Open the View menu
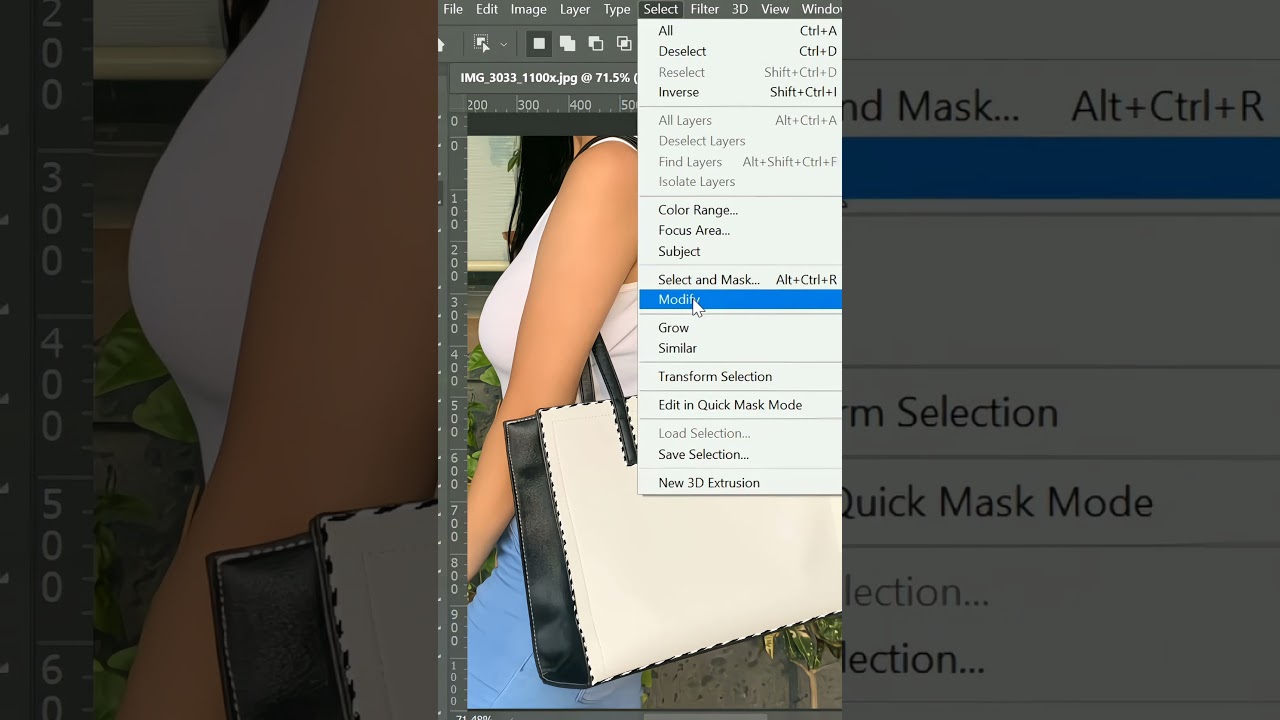The width and height of the screenshot is (1280, 720). tap(775, 9)
